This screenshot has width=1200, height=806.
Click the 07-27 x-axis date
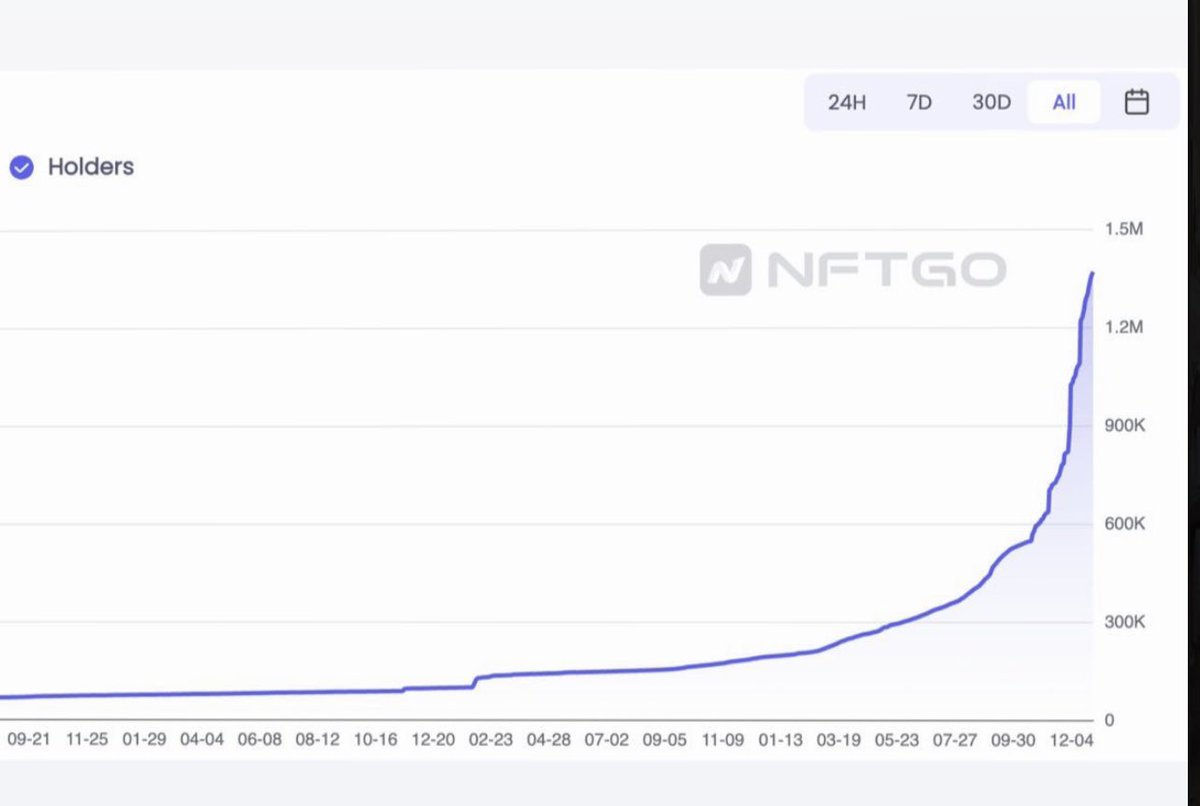[955, 740]
